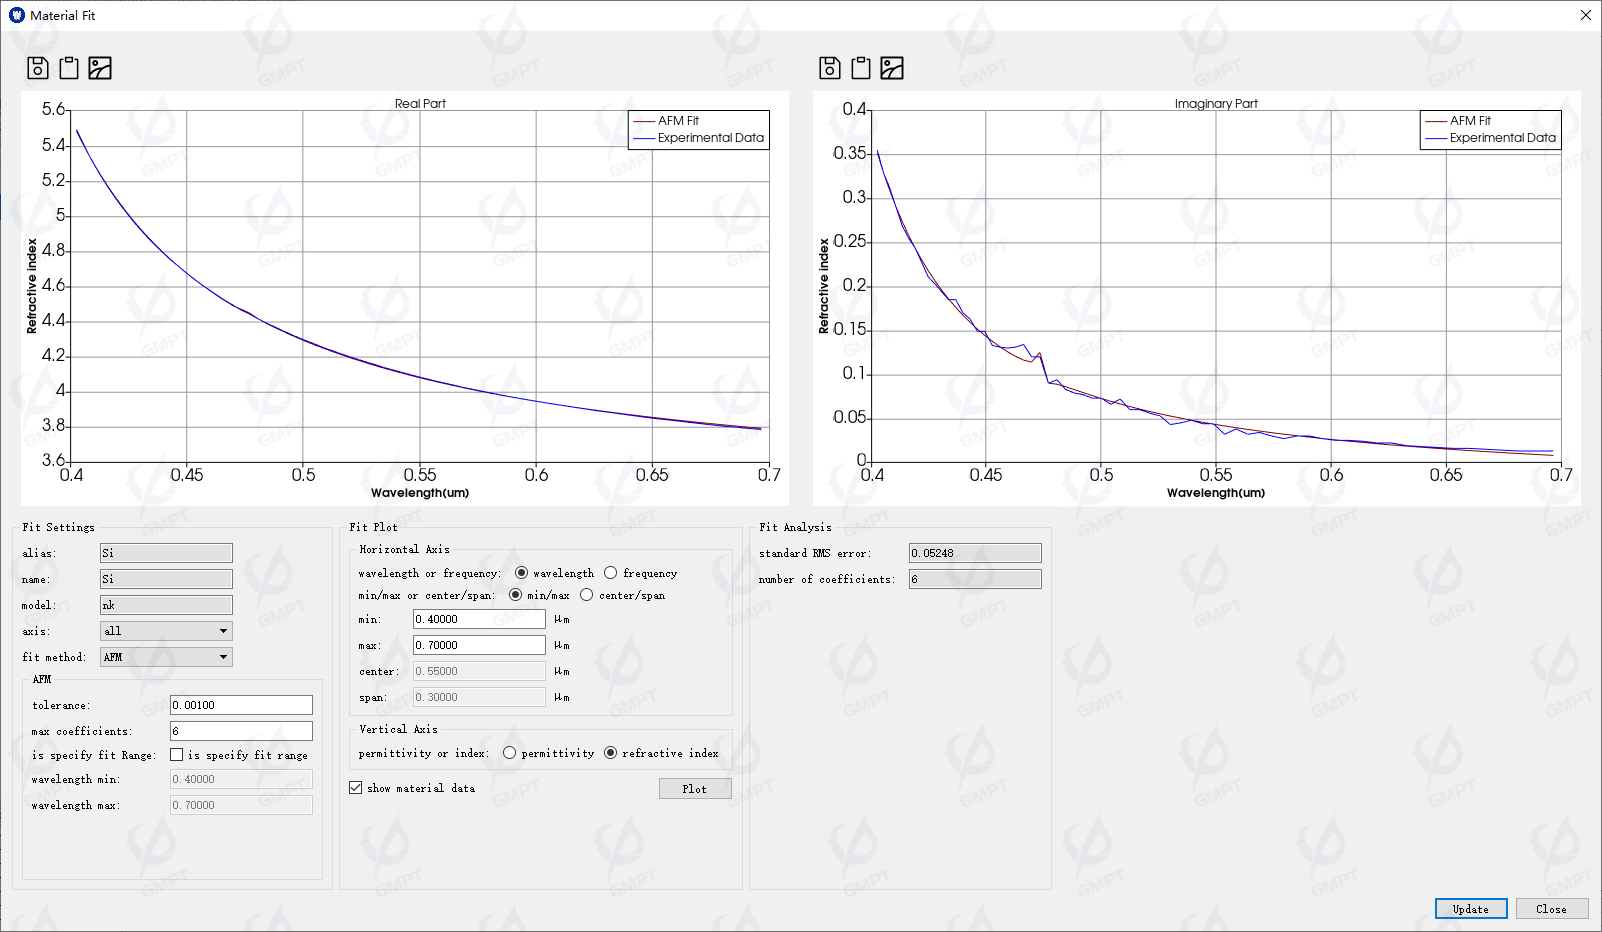Close the Material Fit window using the X
This screenshot has width=1602, height=932.
(x=1585, y=15)
